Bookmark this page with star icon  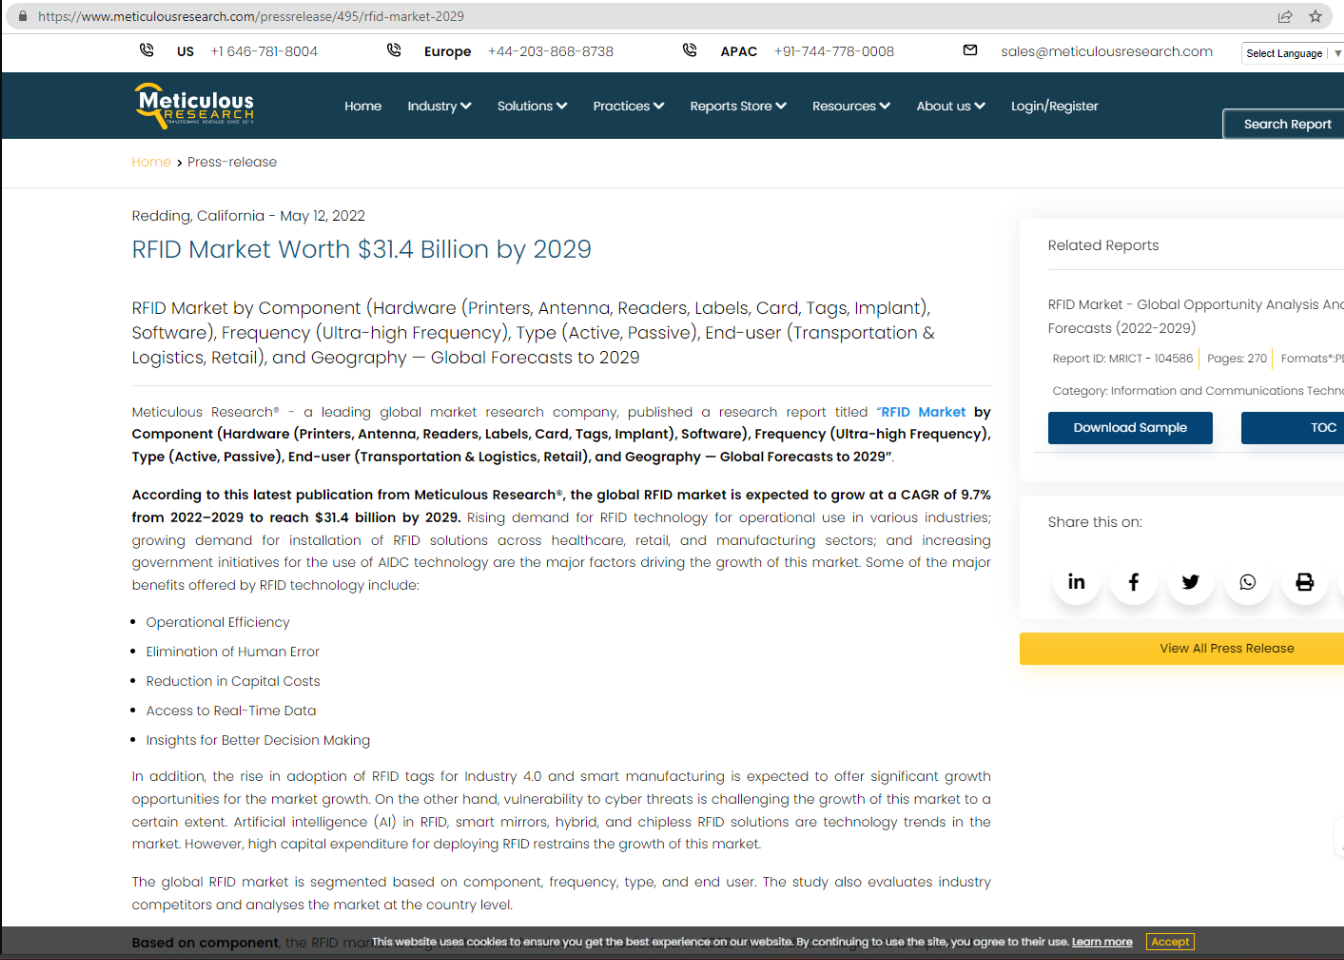pyautogui.click(x=1315, y=16)
